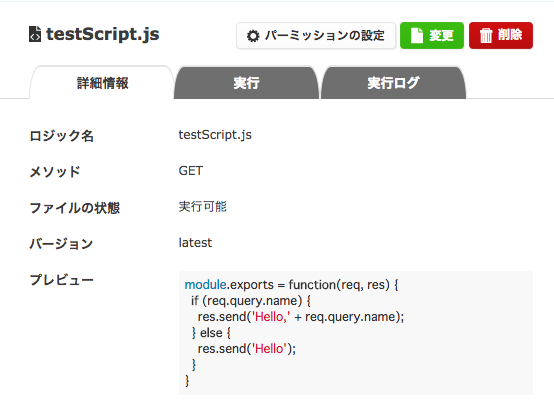Image resolution: width=554 pixels, height=412 pixels.
Task: Click the red 削除 delete button
Action: 501,35
